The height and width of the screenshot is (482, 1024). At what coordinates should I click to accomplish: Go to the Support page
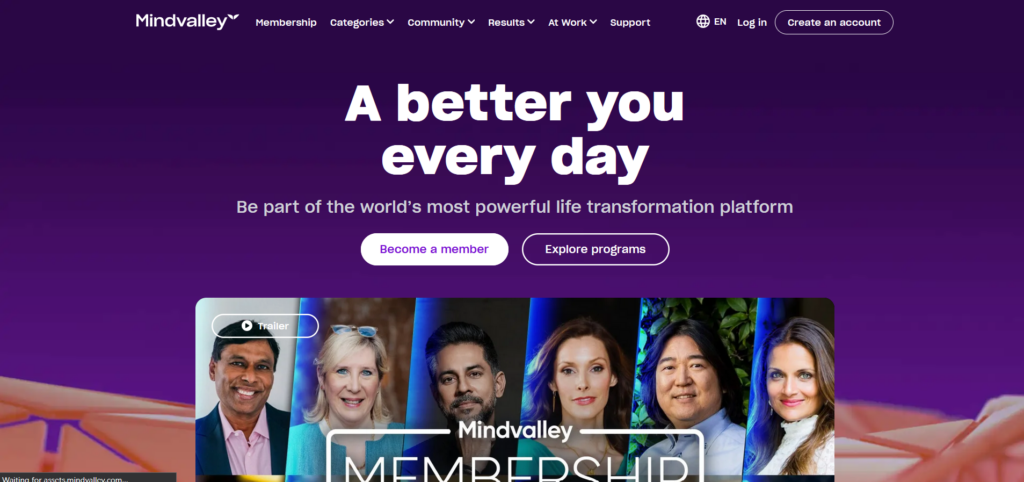click(630, 22)
